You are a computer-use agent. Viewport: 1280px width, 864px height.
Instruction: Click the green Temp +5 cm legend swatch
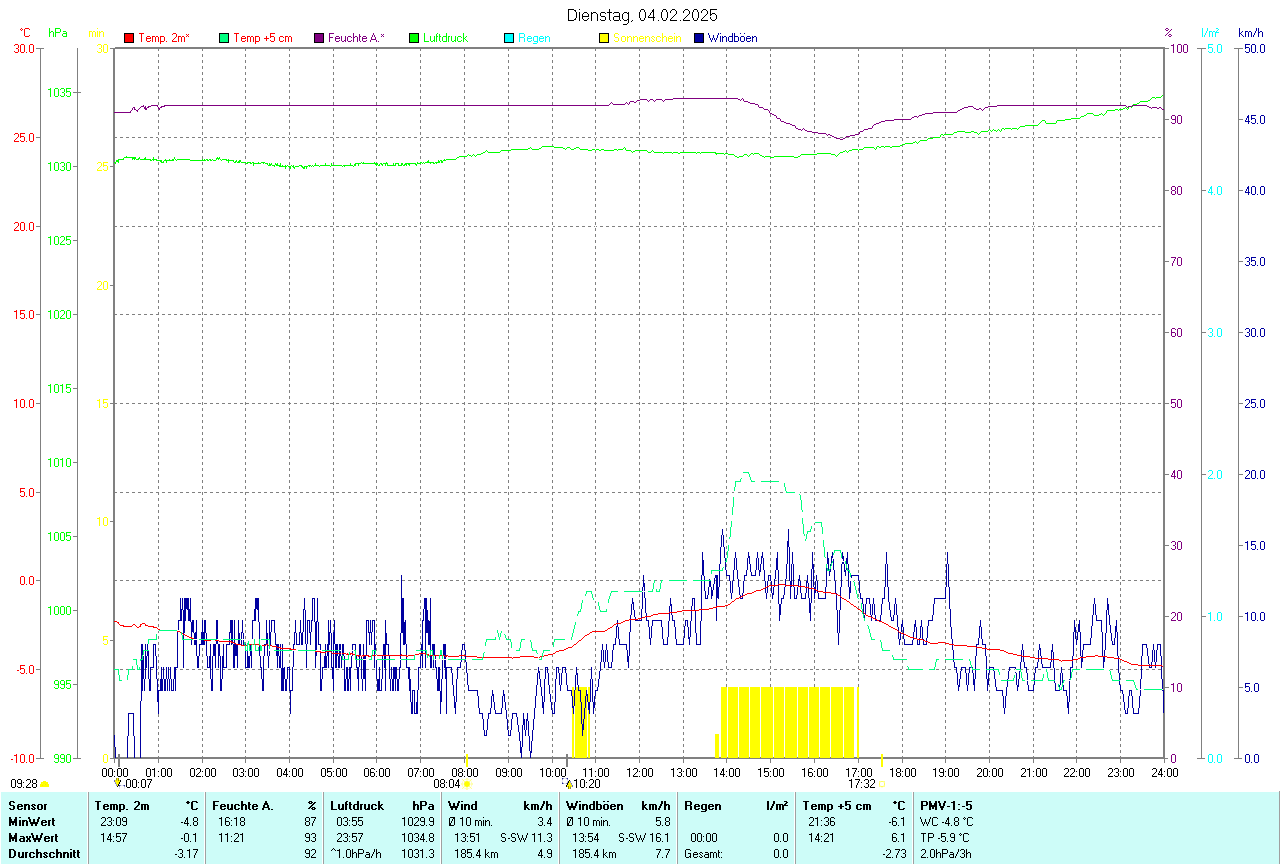coord(224,38)
